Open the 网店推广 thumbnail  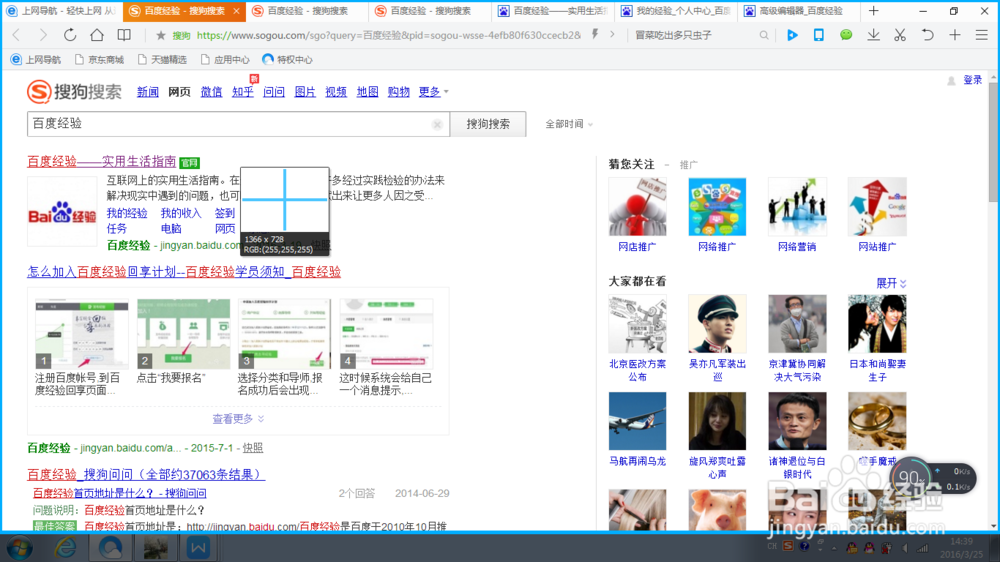coord(637,207)
